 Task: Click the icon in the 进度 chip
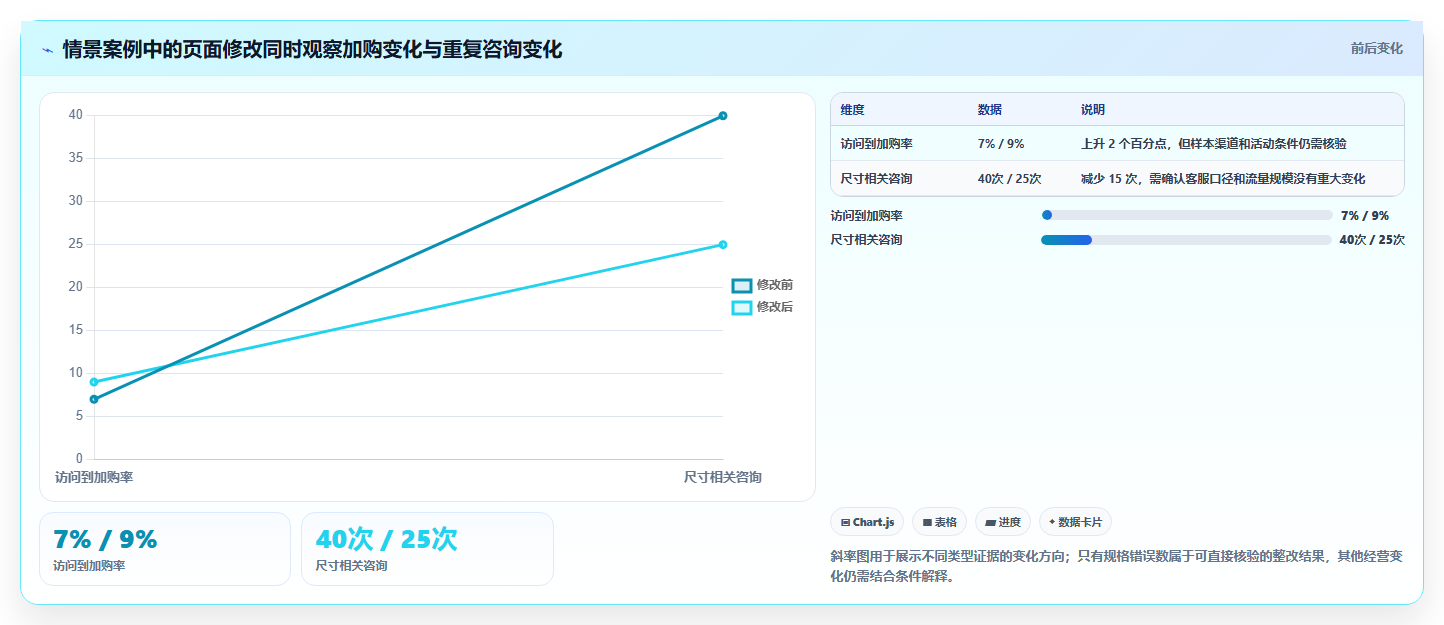click(990, 523)
